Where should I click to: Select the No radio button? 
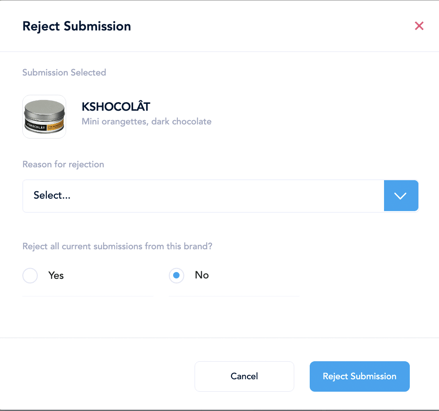[176, 276]
